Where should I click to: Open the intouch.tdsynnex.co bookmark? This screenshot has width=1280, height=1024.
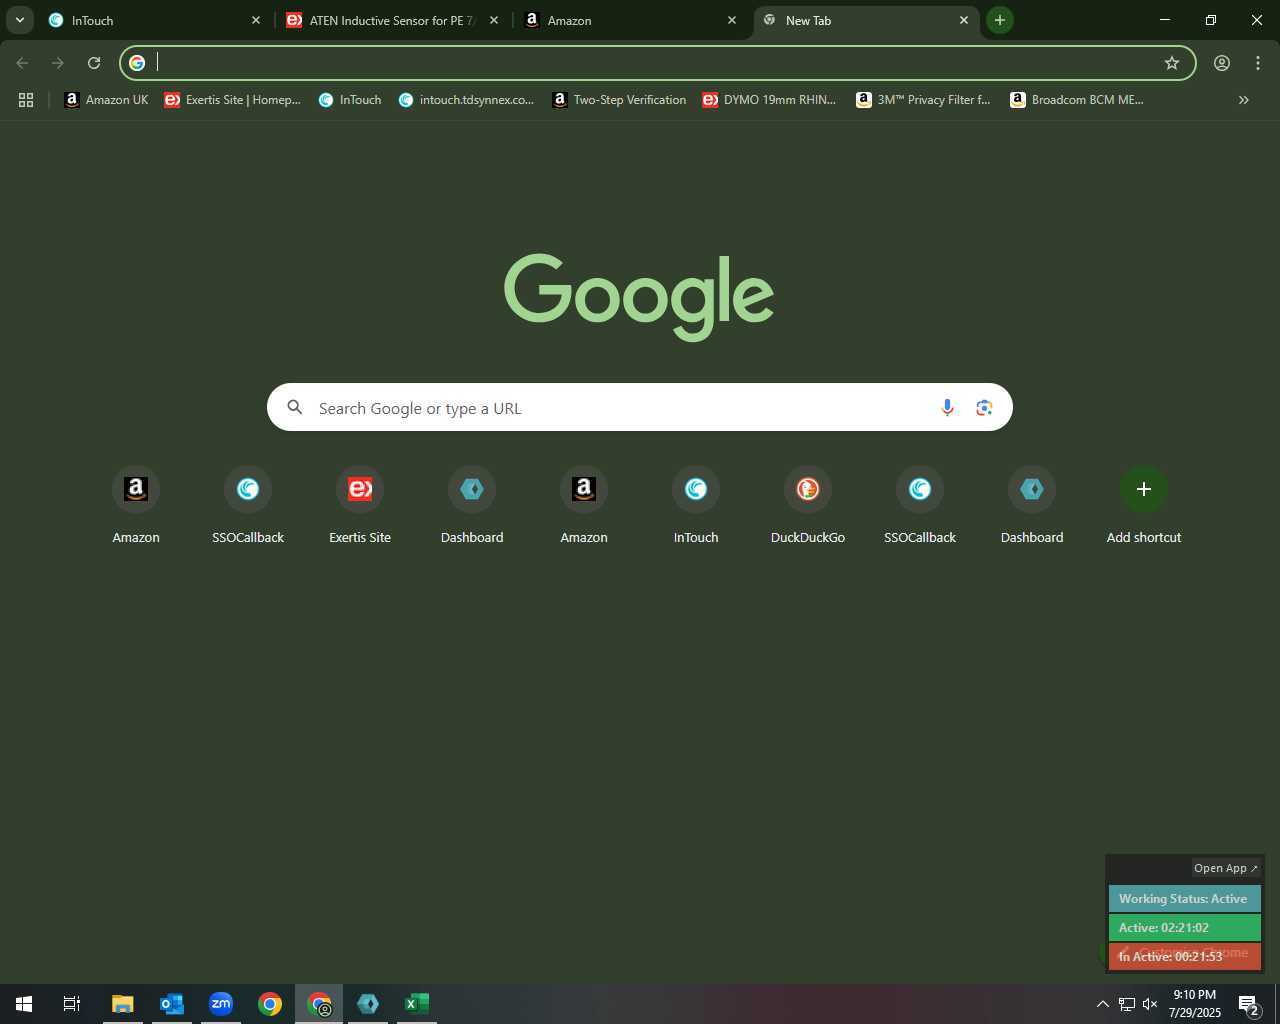[467, 100]
